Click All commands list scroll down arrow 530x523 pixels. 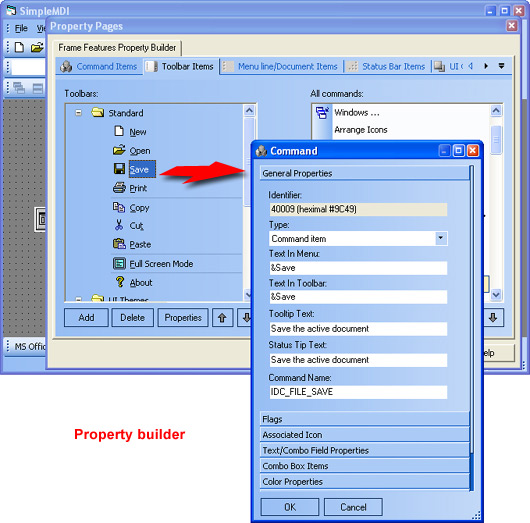(496, 295)
